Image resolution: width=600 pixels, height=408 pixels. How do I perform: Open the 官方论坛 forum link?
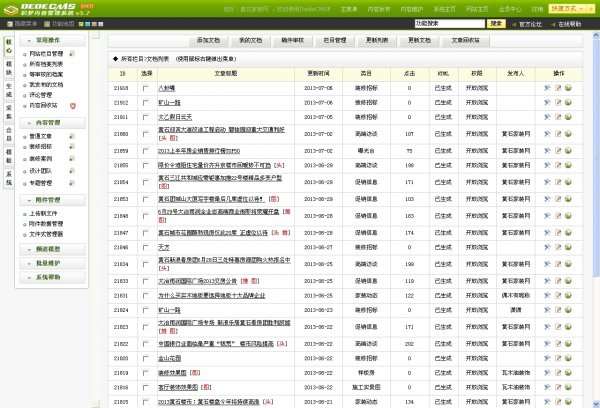click(530, 24)
